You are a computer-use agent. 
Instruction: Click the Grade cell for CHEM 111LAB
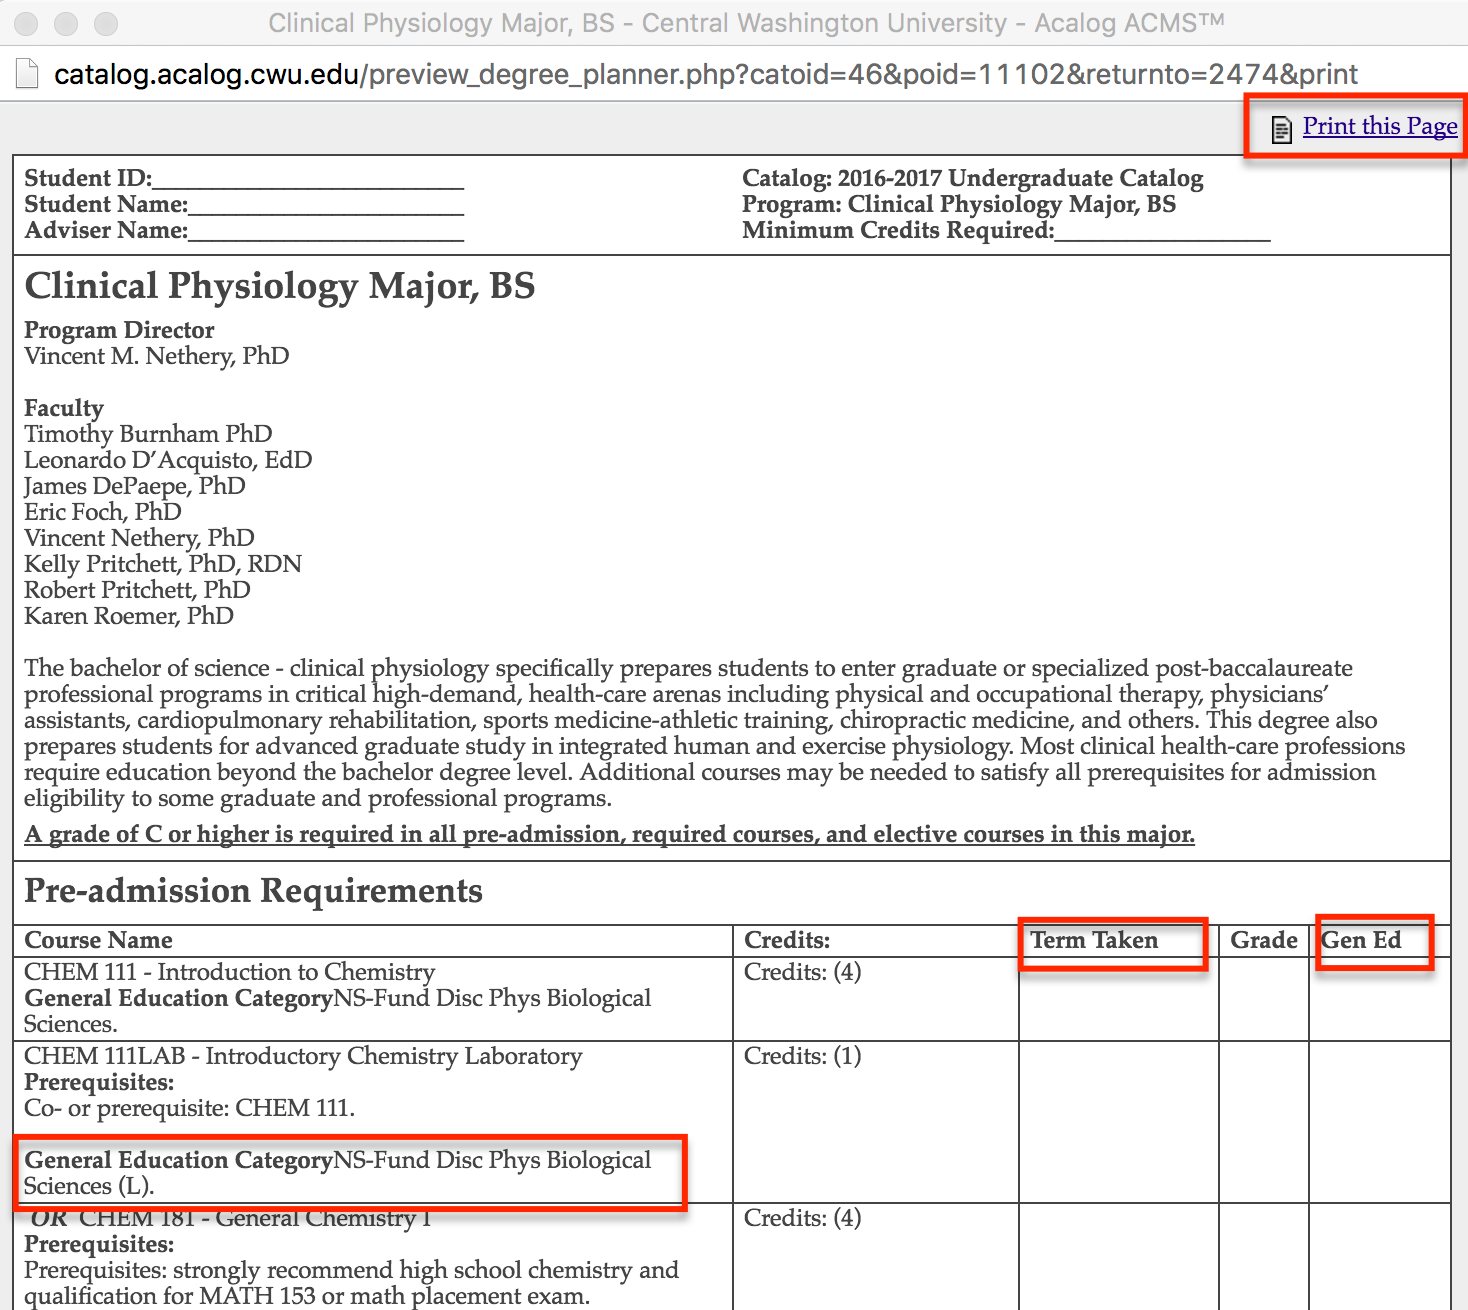click(x=1264, y=1122)
